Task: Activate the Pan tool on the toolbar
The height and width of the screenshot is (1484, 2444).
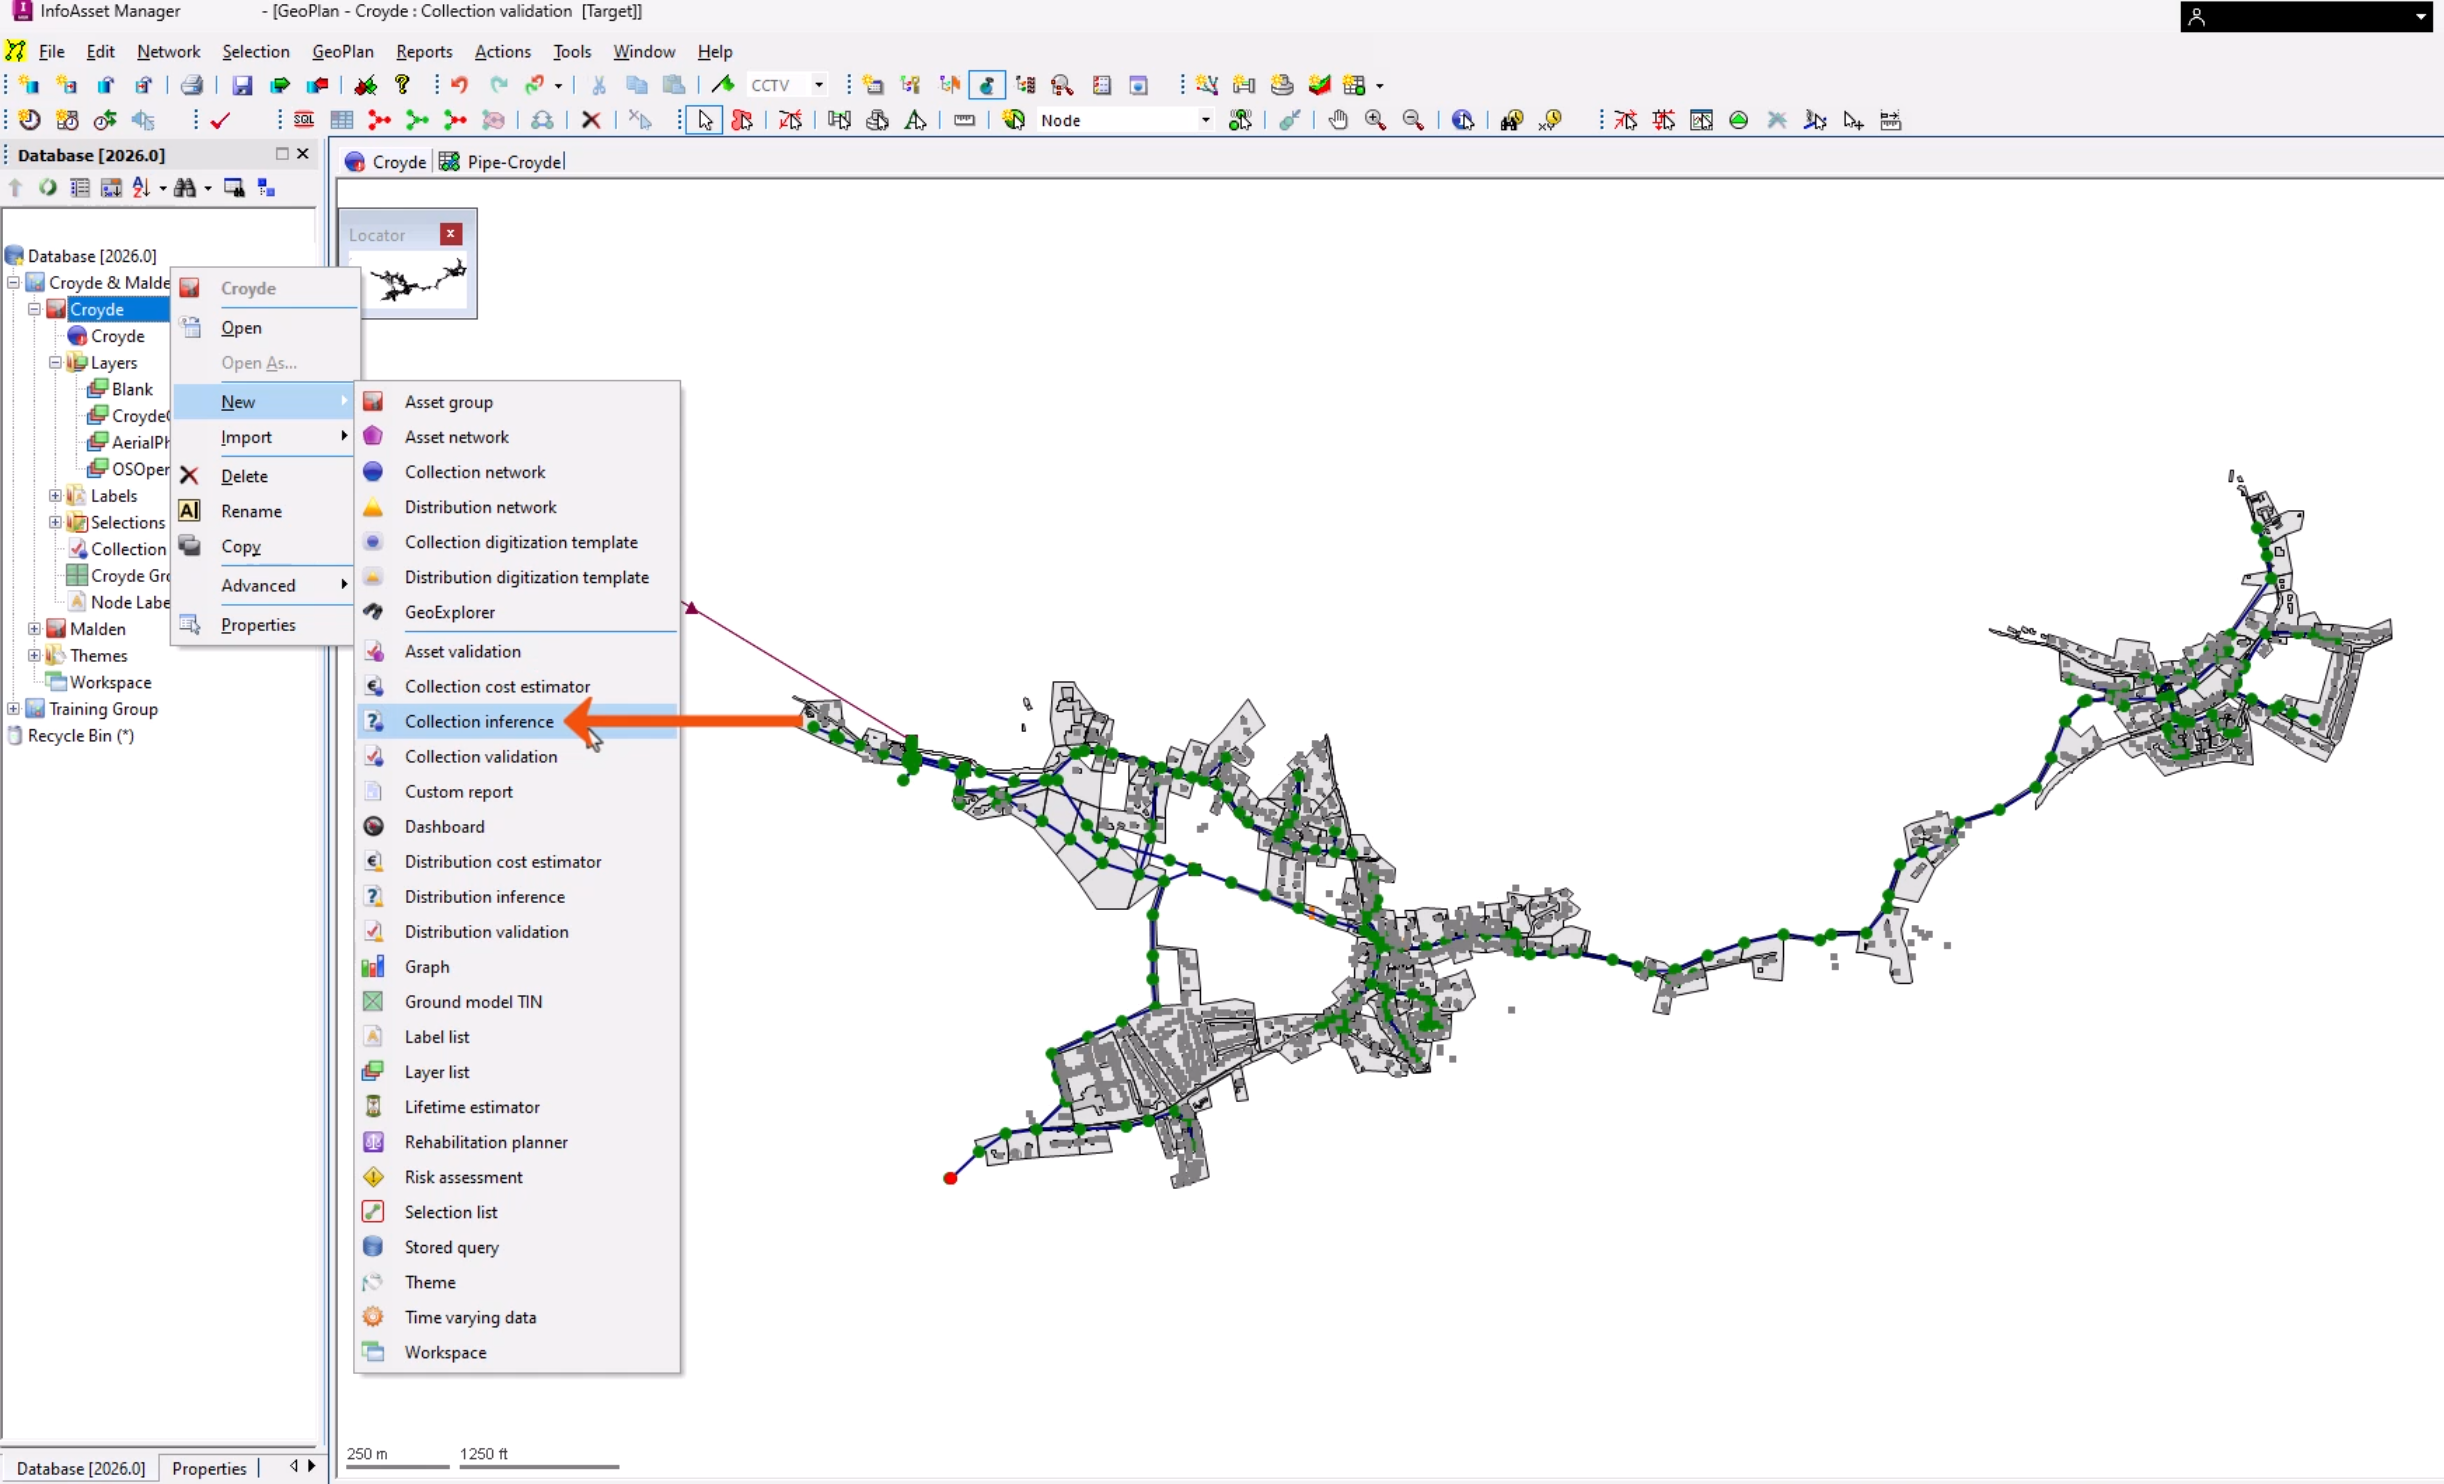Action: pos(1337,120)
